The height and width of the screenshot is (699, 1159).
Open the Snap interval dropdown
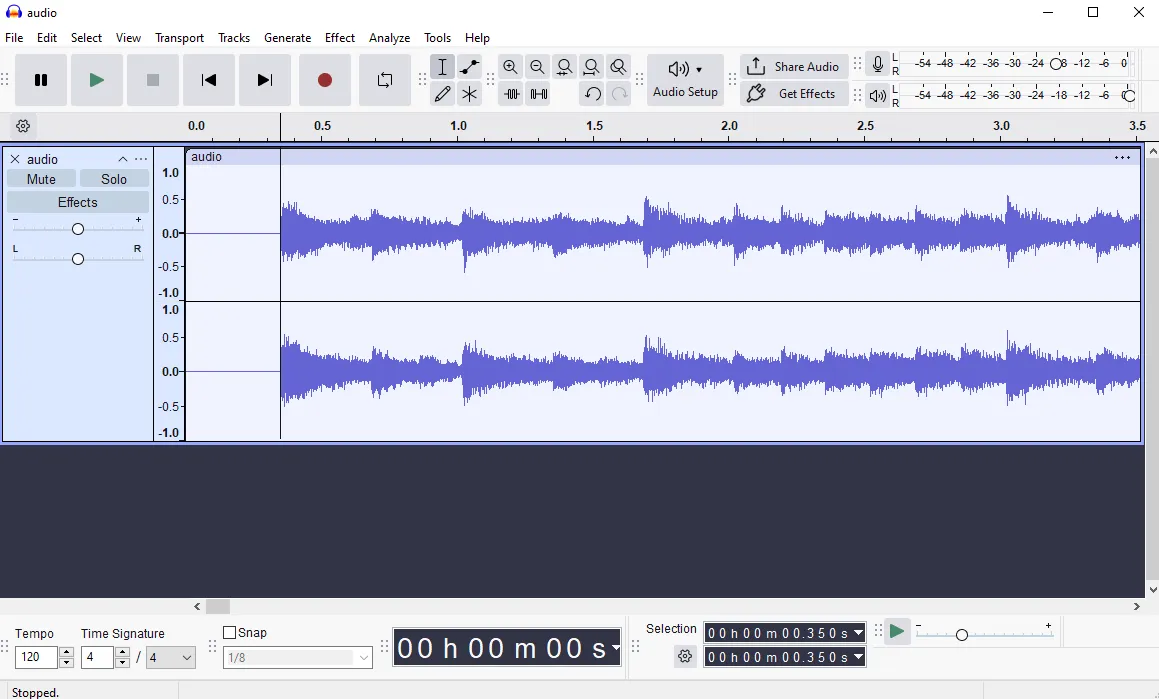point(297,657)
